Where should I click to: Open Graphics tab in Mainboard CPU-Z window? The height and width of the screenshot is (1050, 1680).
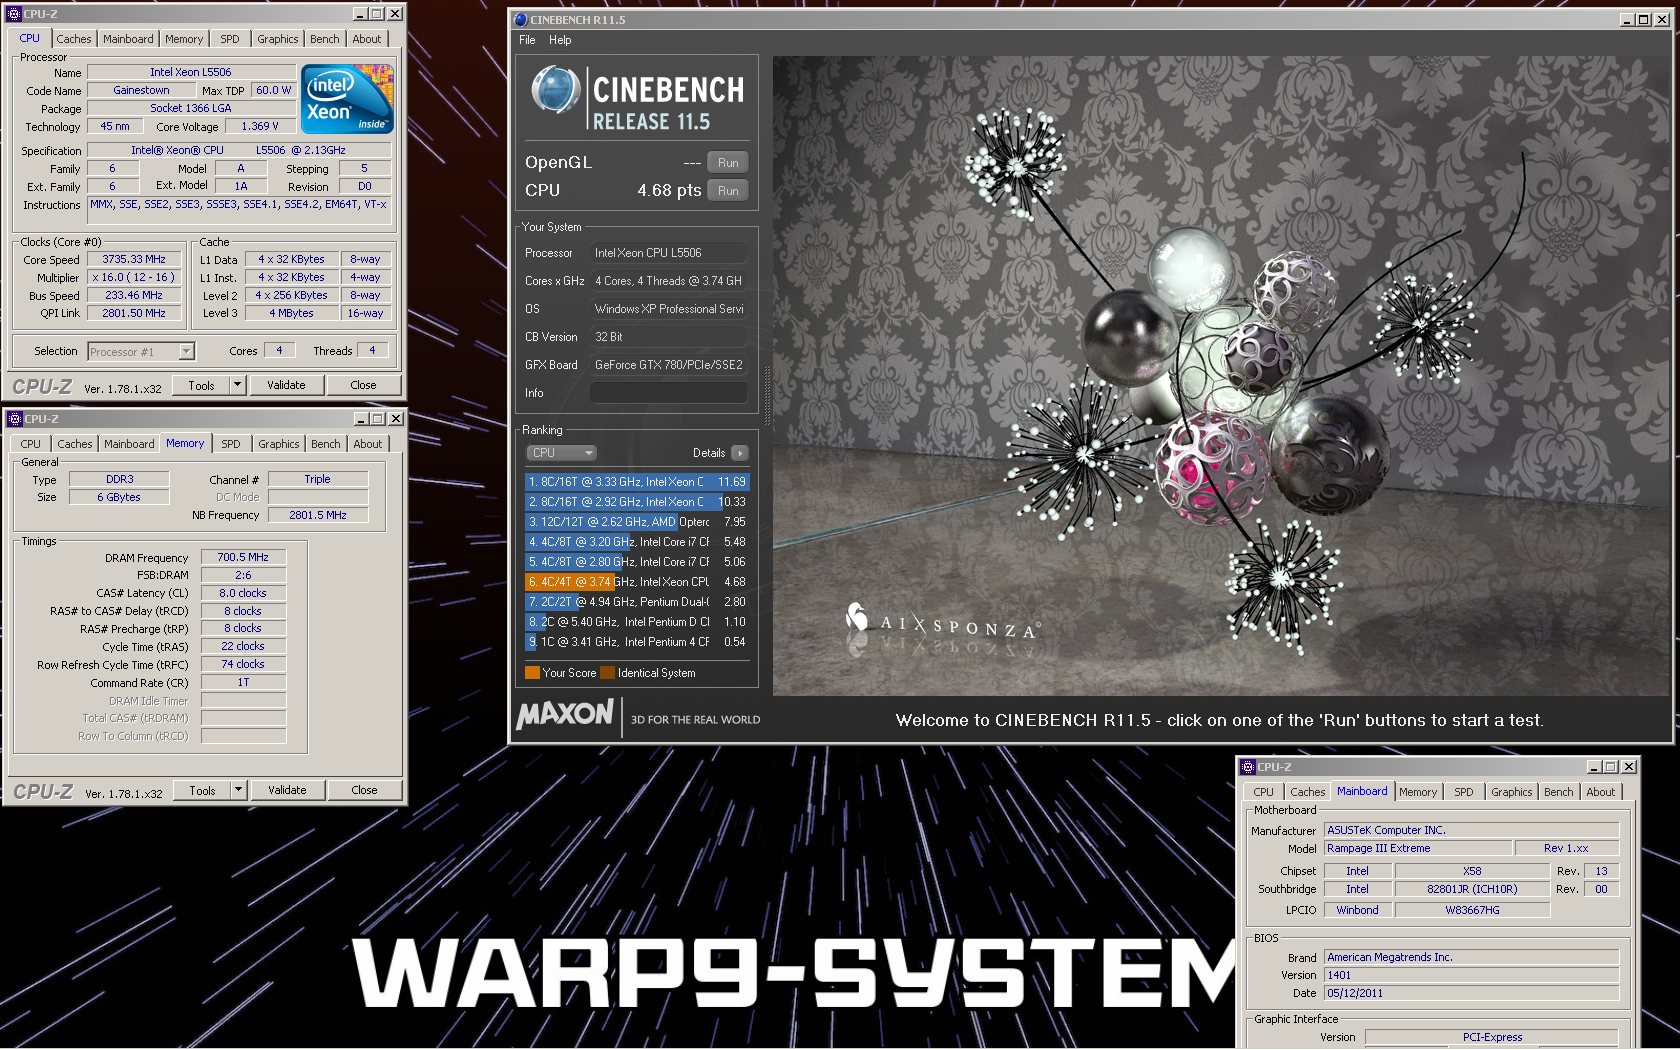pyautogui.click(x=1512, y=792)
